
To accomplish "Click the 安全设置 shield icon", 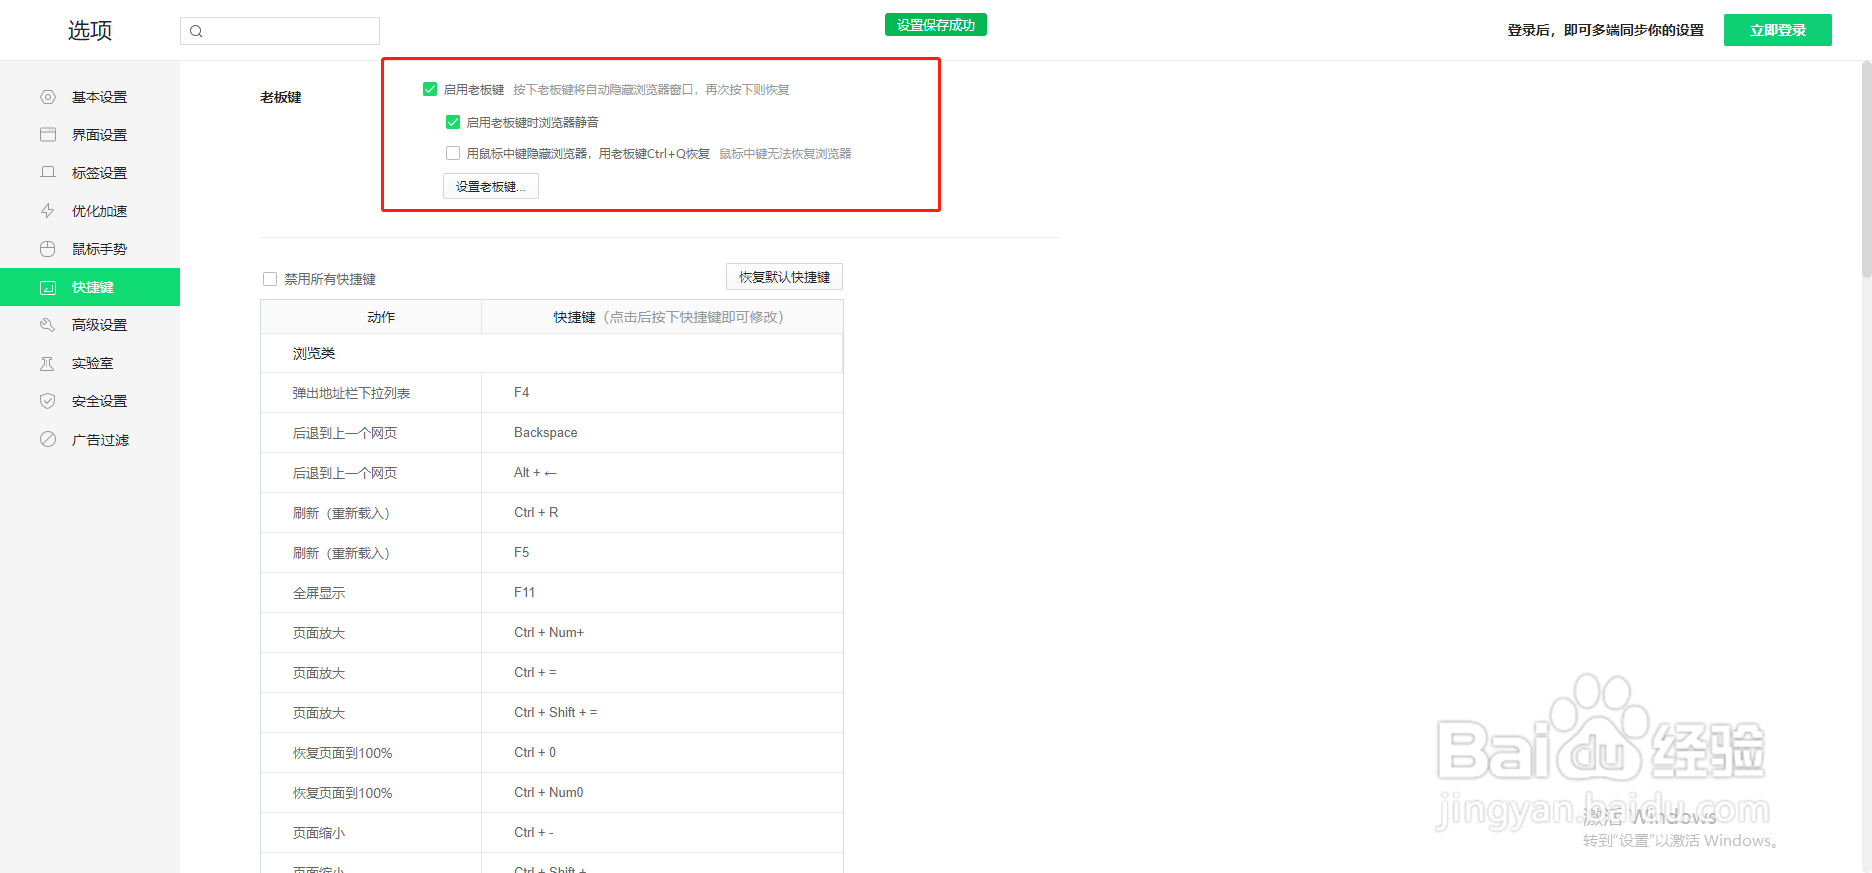I will [47, 401].
